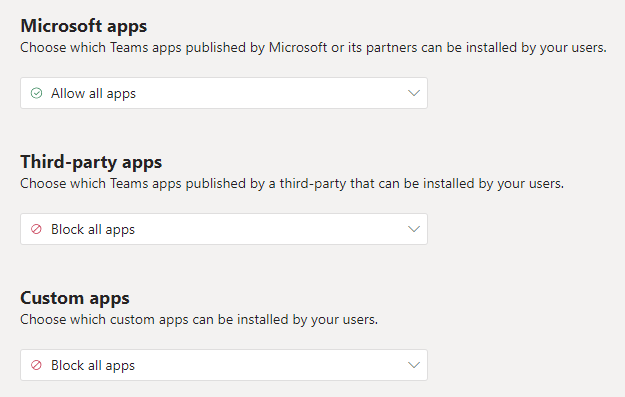Click the 'Choose which custom apps' description
This screenshot has height=397, width=625.
pos(199,320)
